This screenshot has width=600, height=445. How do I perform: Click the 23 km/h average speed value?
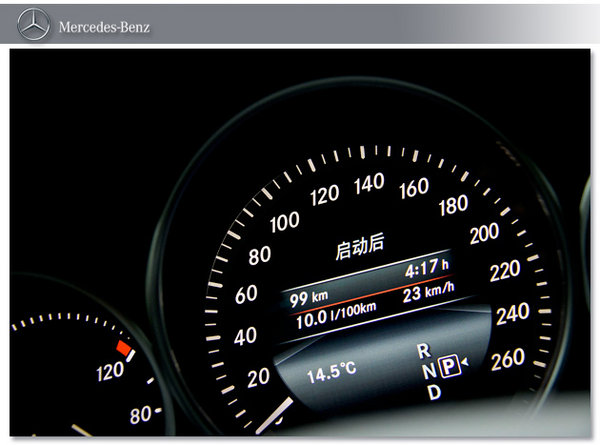coord(429,292)
